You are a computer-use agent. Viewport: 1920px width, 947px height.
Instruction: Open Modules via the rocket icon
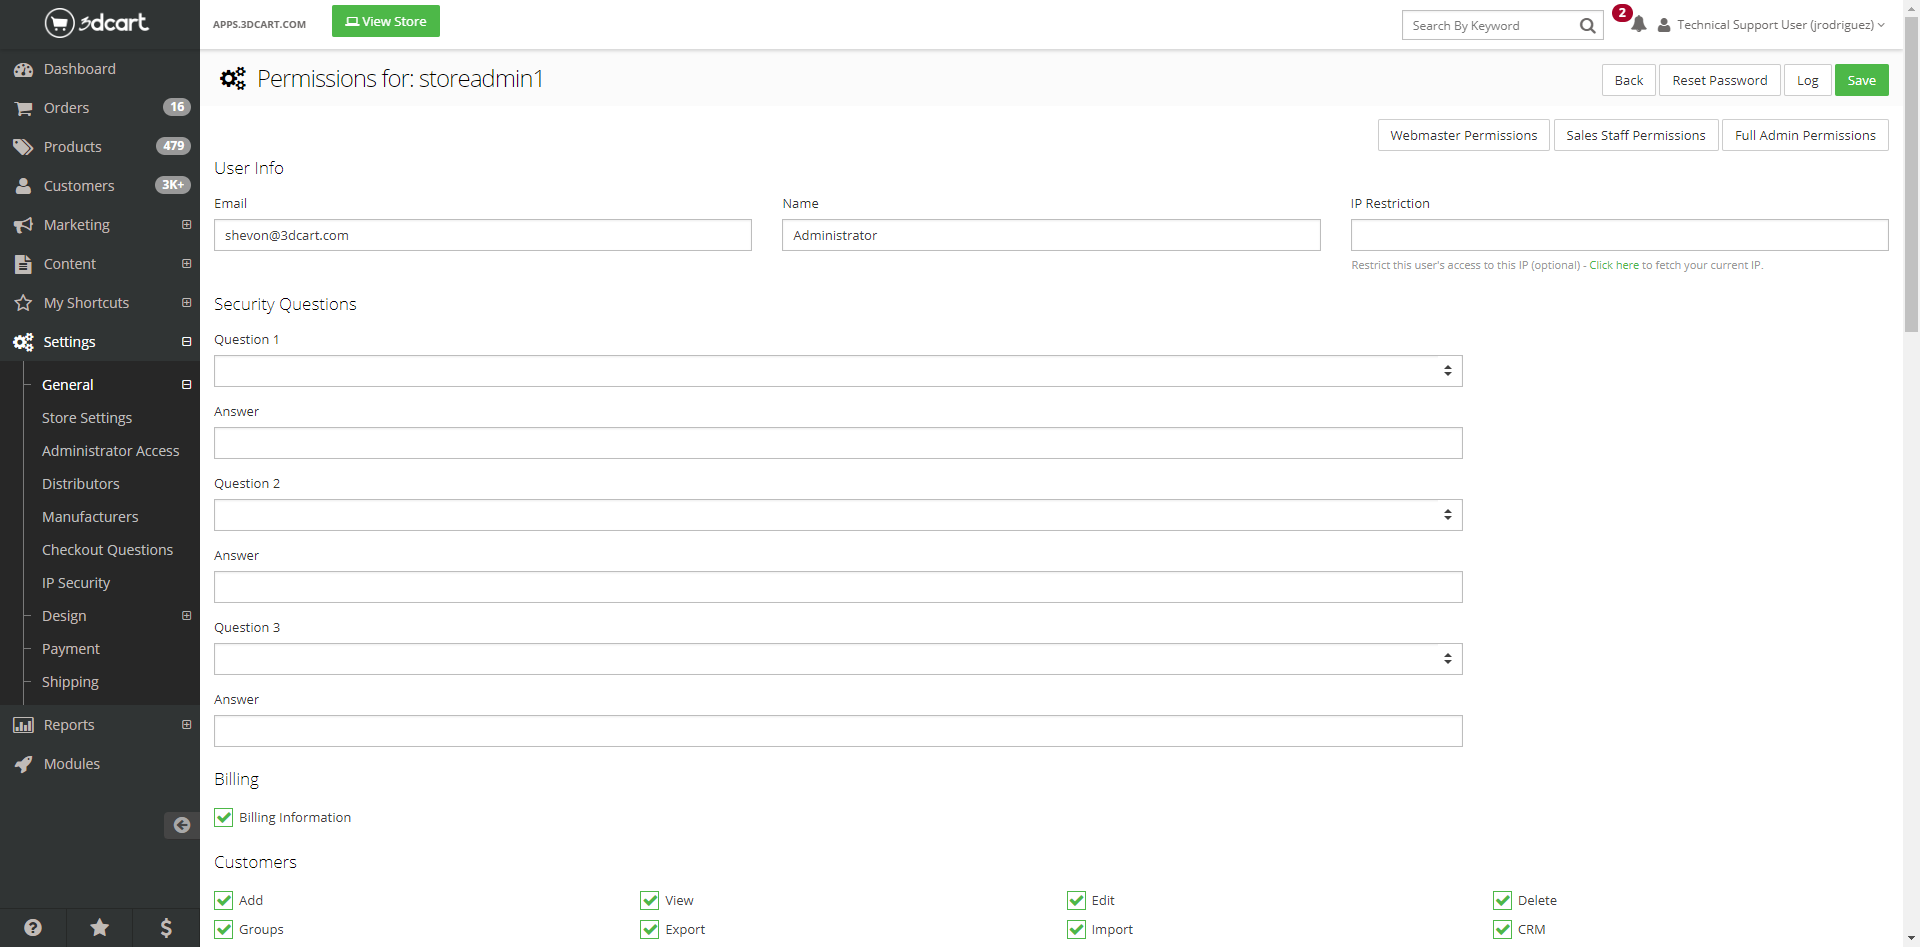(24, 764)
